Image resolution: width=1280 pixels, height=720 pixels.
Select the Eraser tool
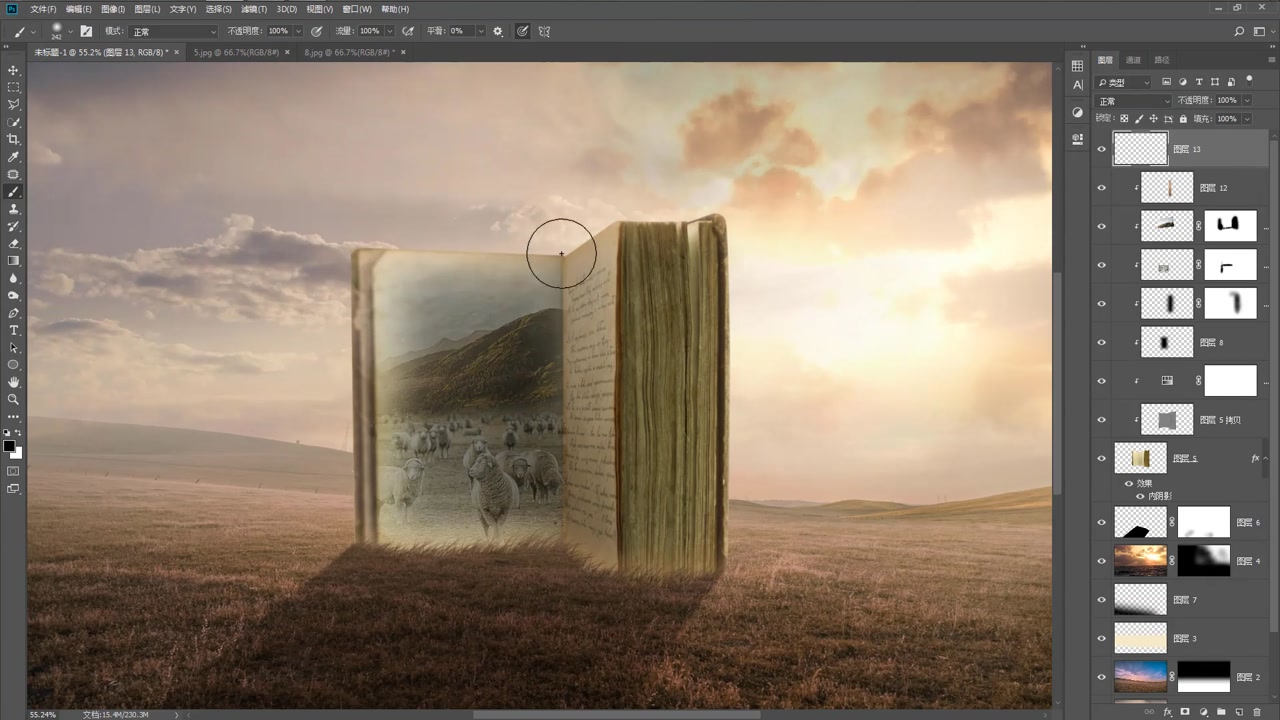click(13, 243)
